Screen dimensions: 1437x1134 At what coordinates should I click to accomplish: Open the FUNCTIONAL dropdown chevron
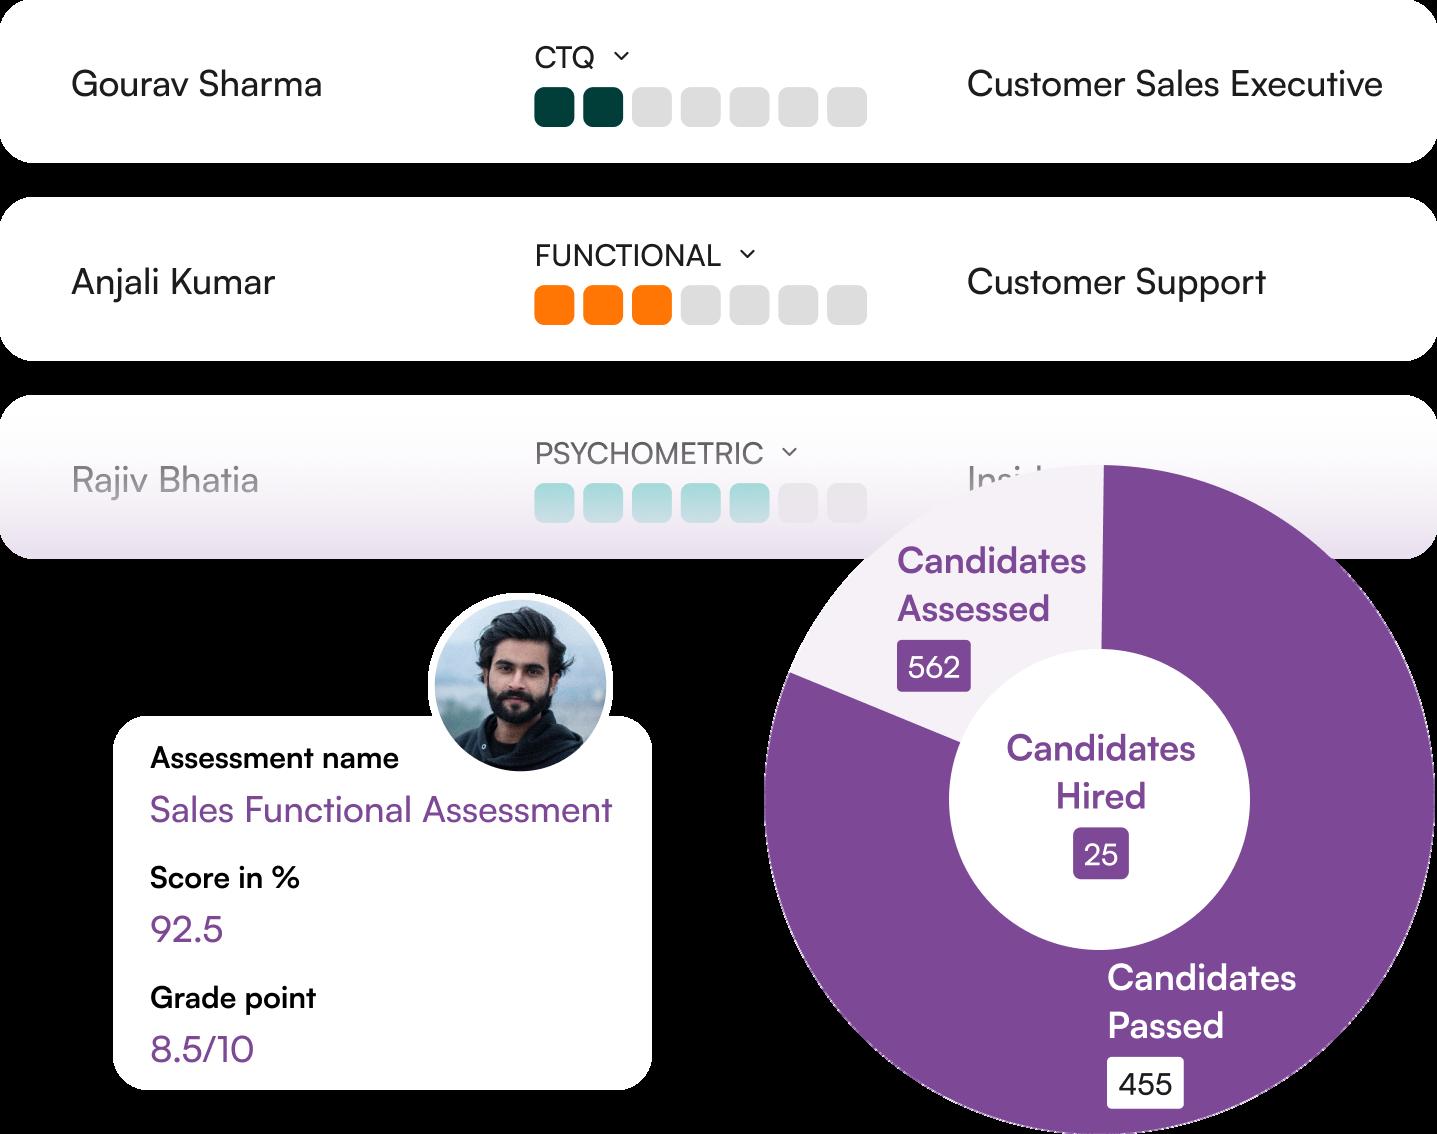tap(747, 254)
